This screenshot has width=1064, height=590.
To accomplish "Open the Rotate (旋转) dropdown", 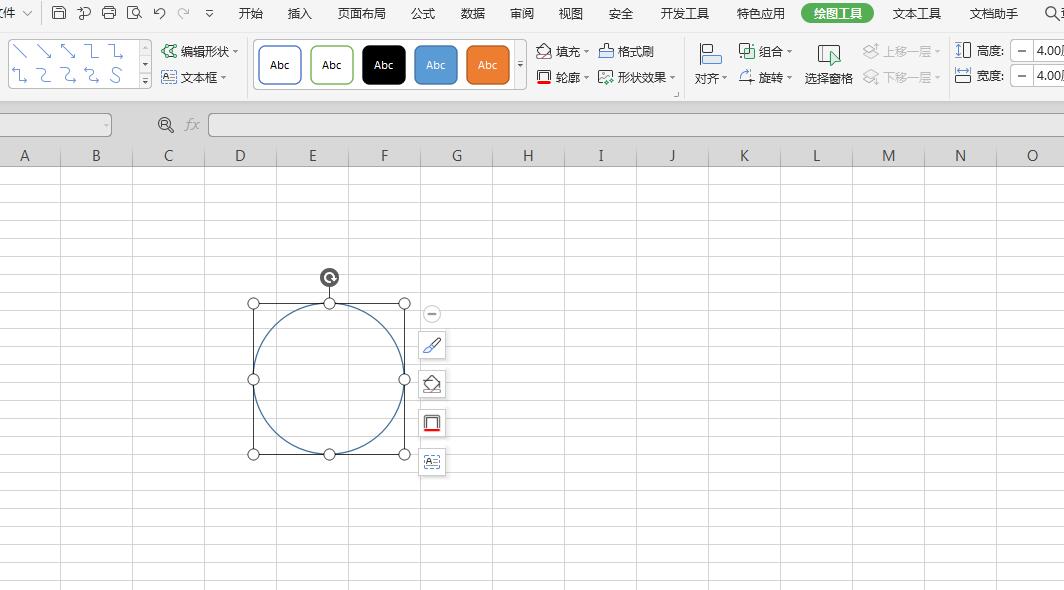I will (x=766, y=77).
